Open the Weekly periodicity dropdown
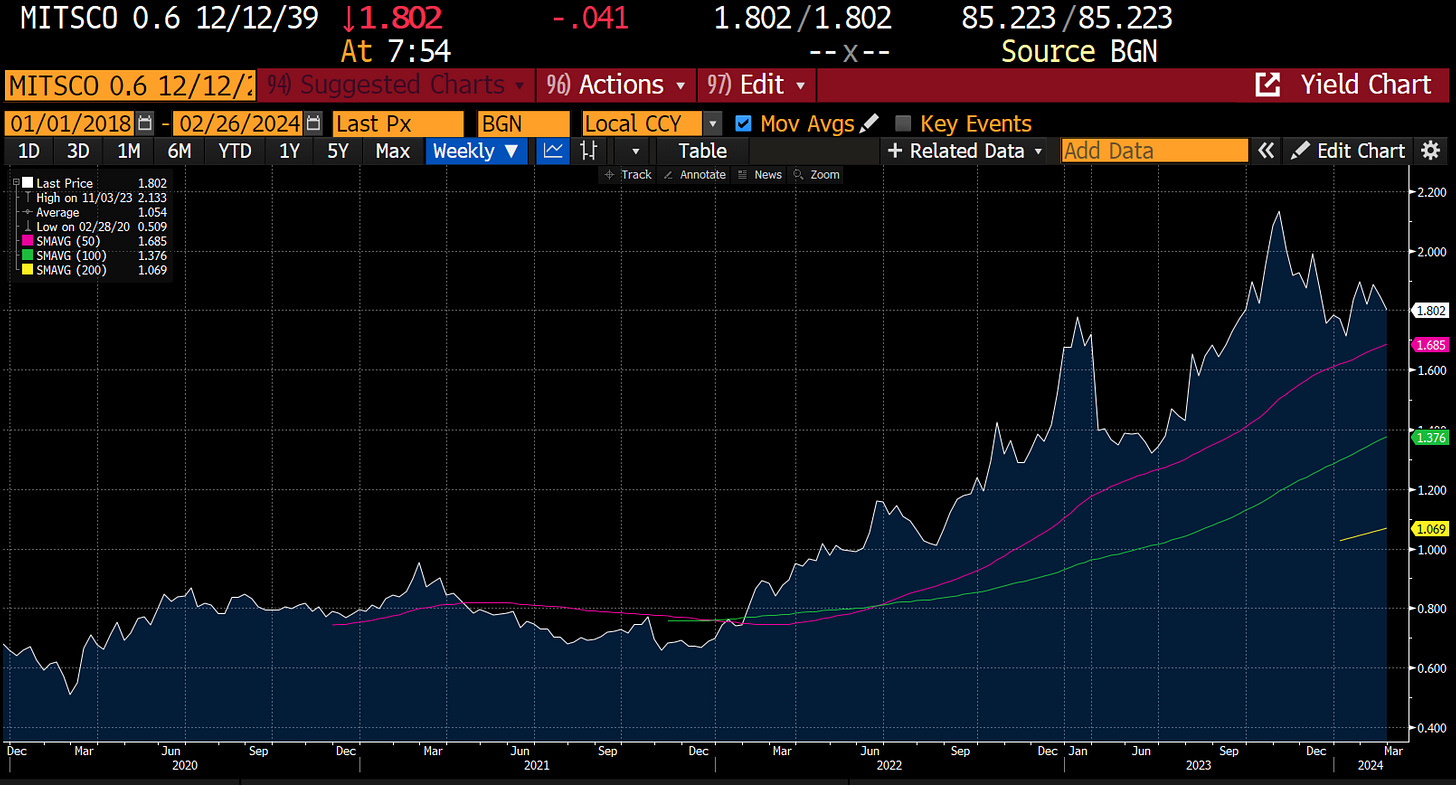The image size is (1456, 785). 476,150
